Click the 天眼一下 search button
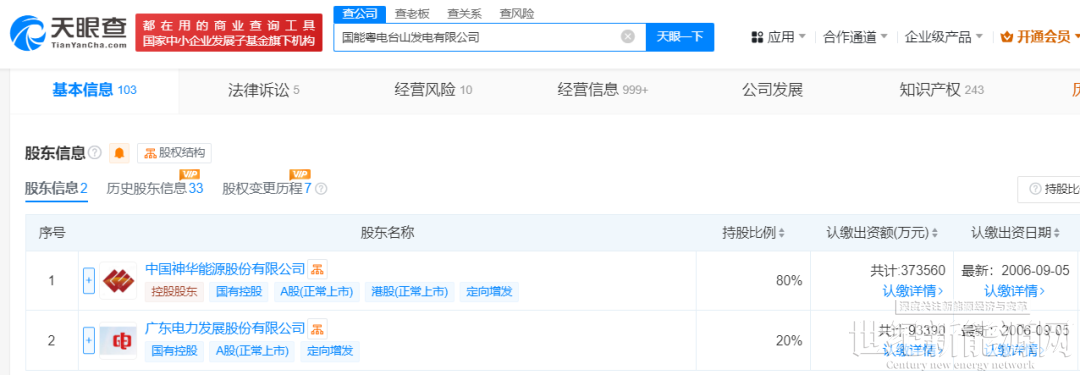The image size is (1080, 375). point(680,37)
